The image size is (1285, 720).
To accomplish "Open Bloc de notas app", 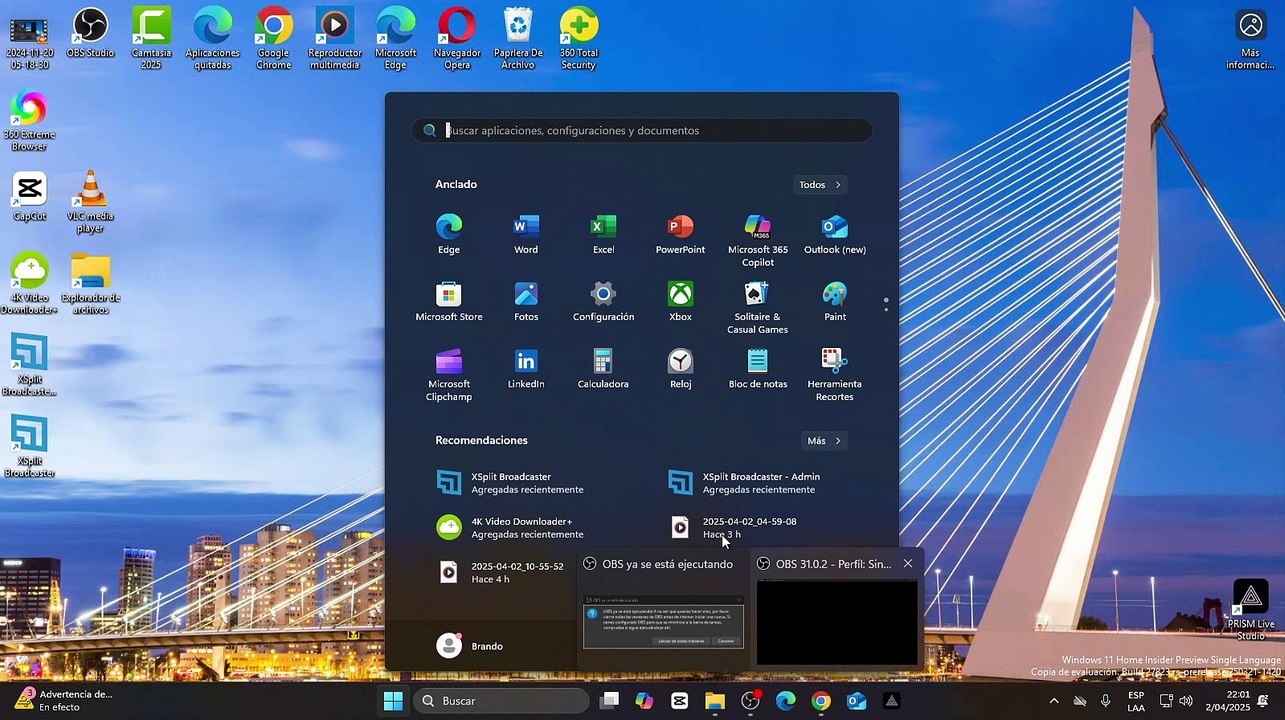I will 757,369.
